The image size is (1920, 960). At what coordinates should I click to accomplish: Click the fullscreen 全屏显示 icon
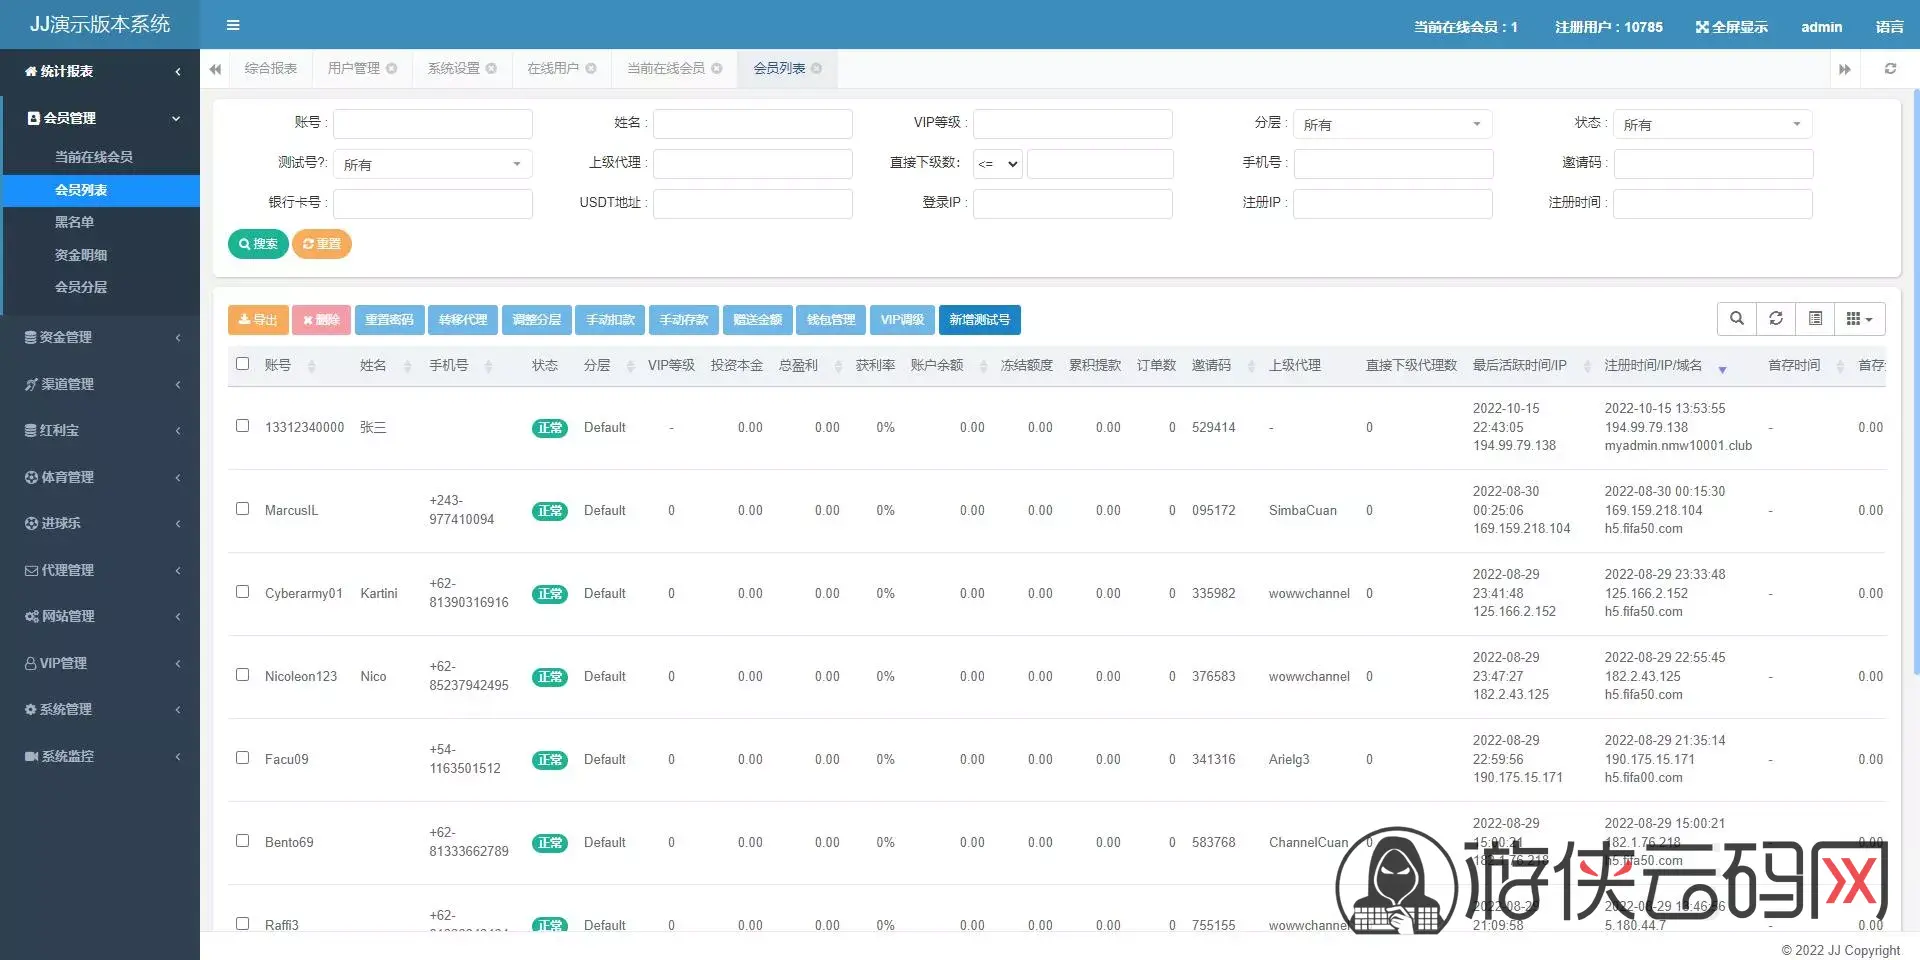(x=1702, y=27)
